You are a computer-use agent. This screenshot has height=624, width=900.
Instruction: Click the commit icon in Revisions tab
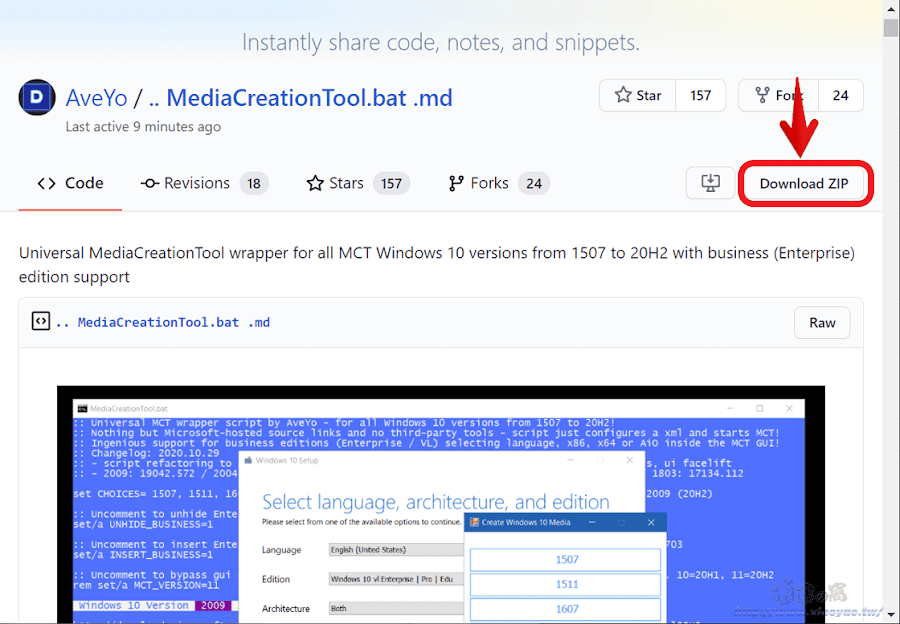point(150,183)
